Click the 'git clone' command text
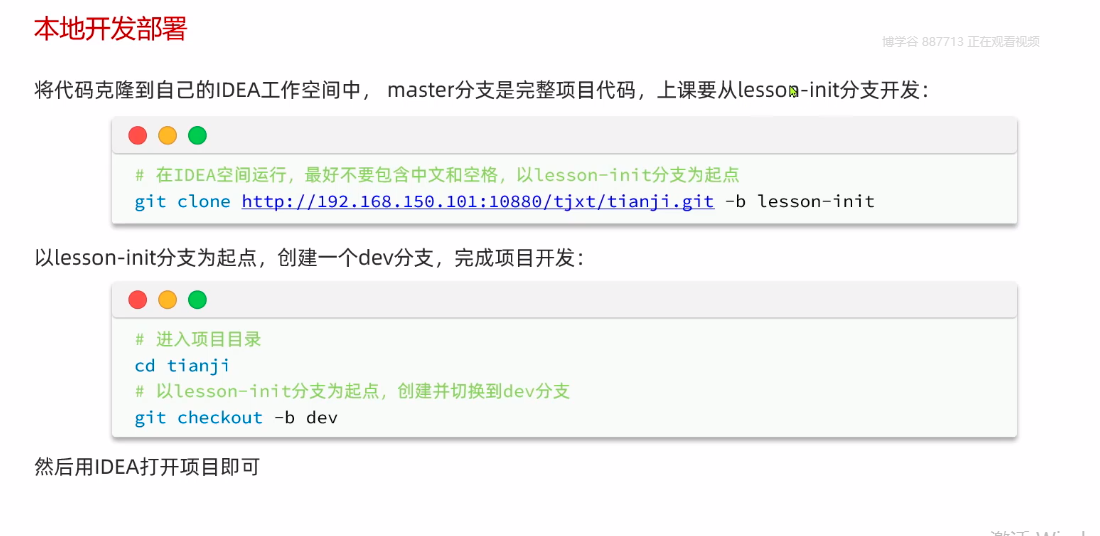Viewport: 1100px width, 536px height. click(x=182, y=201)
